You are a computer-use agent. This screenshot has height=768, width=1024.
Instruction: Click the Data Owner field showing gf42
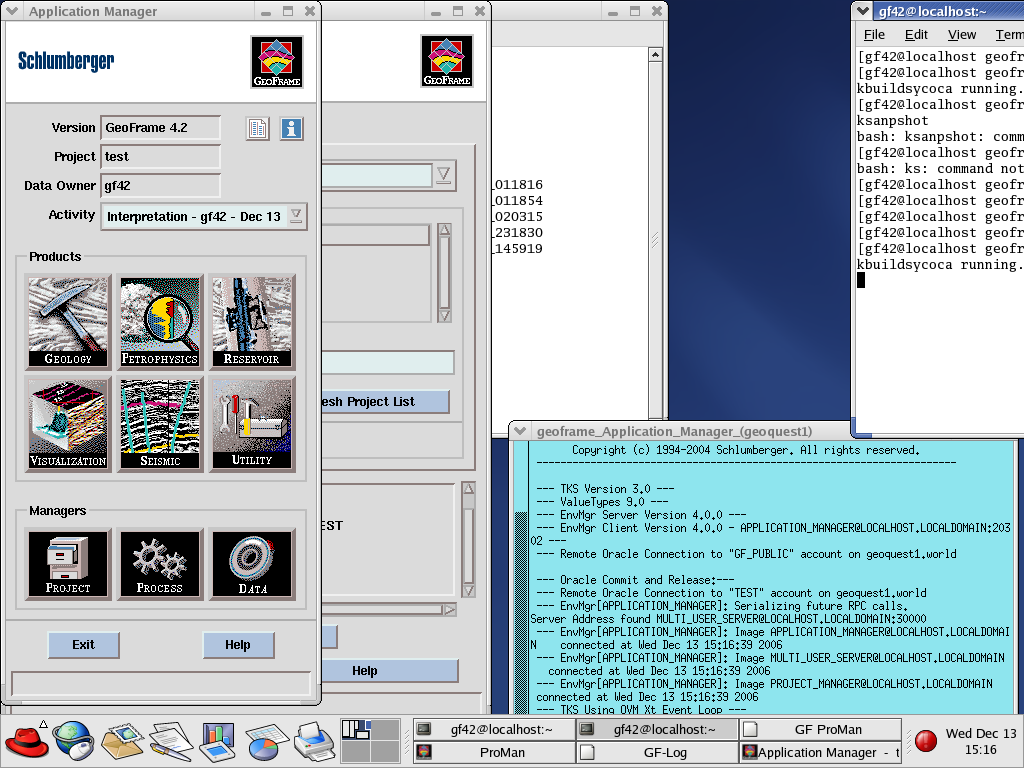(161, 185)
